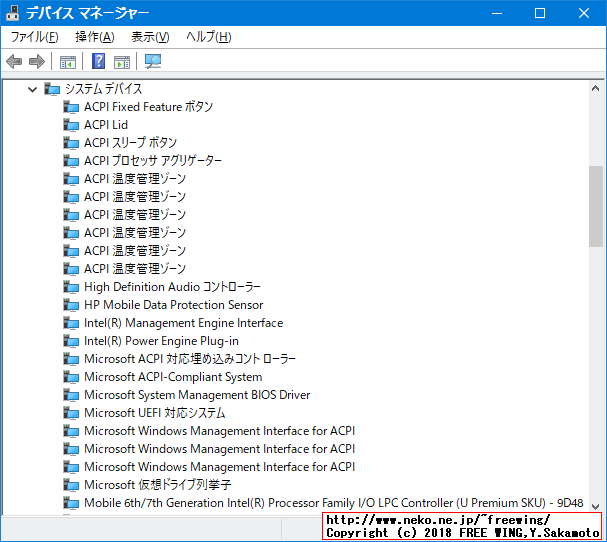
Task: Click the Device Manager title bar icon
Action: pyautogui.click(x=13, y=13)
